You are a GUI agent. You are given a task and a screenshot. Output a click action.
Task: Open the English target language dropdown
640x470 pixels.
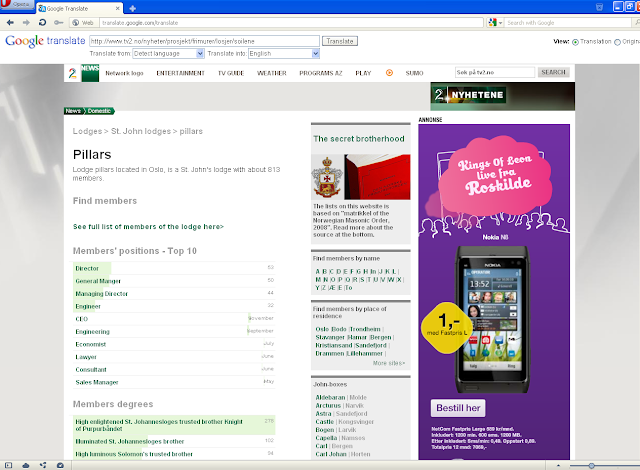point(284,53)
